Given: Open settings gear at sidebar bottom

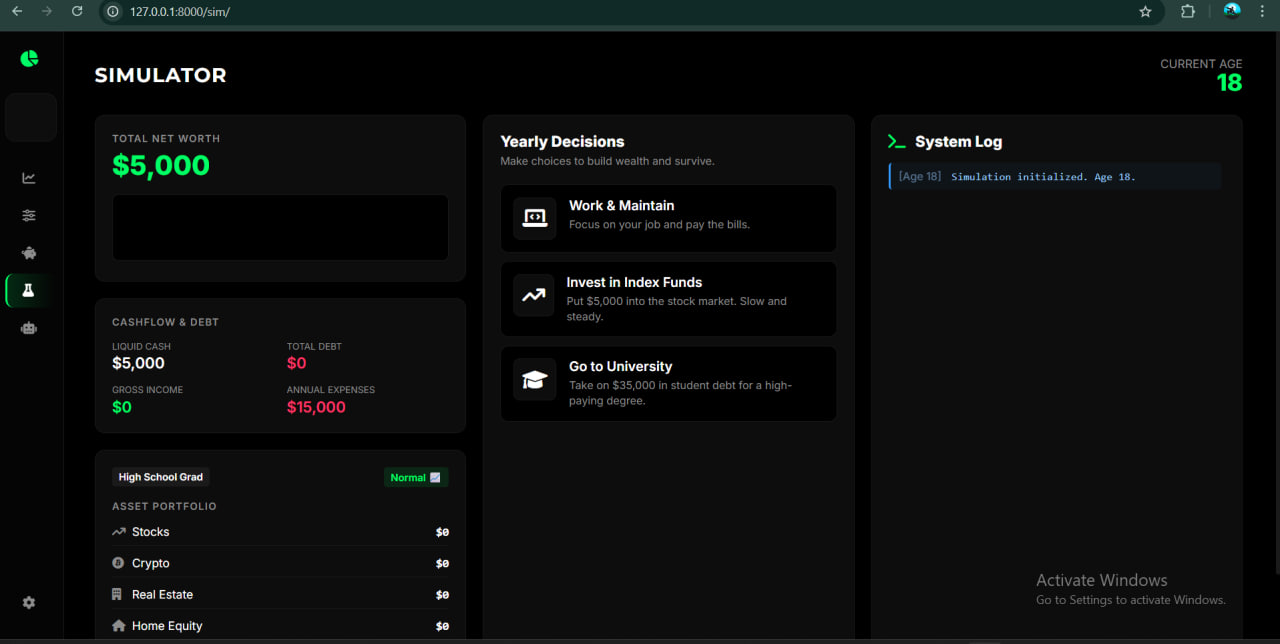Looking at the screenshot, I should point(29,602).
